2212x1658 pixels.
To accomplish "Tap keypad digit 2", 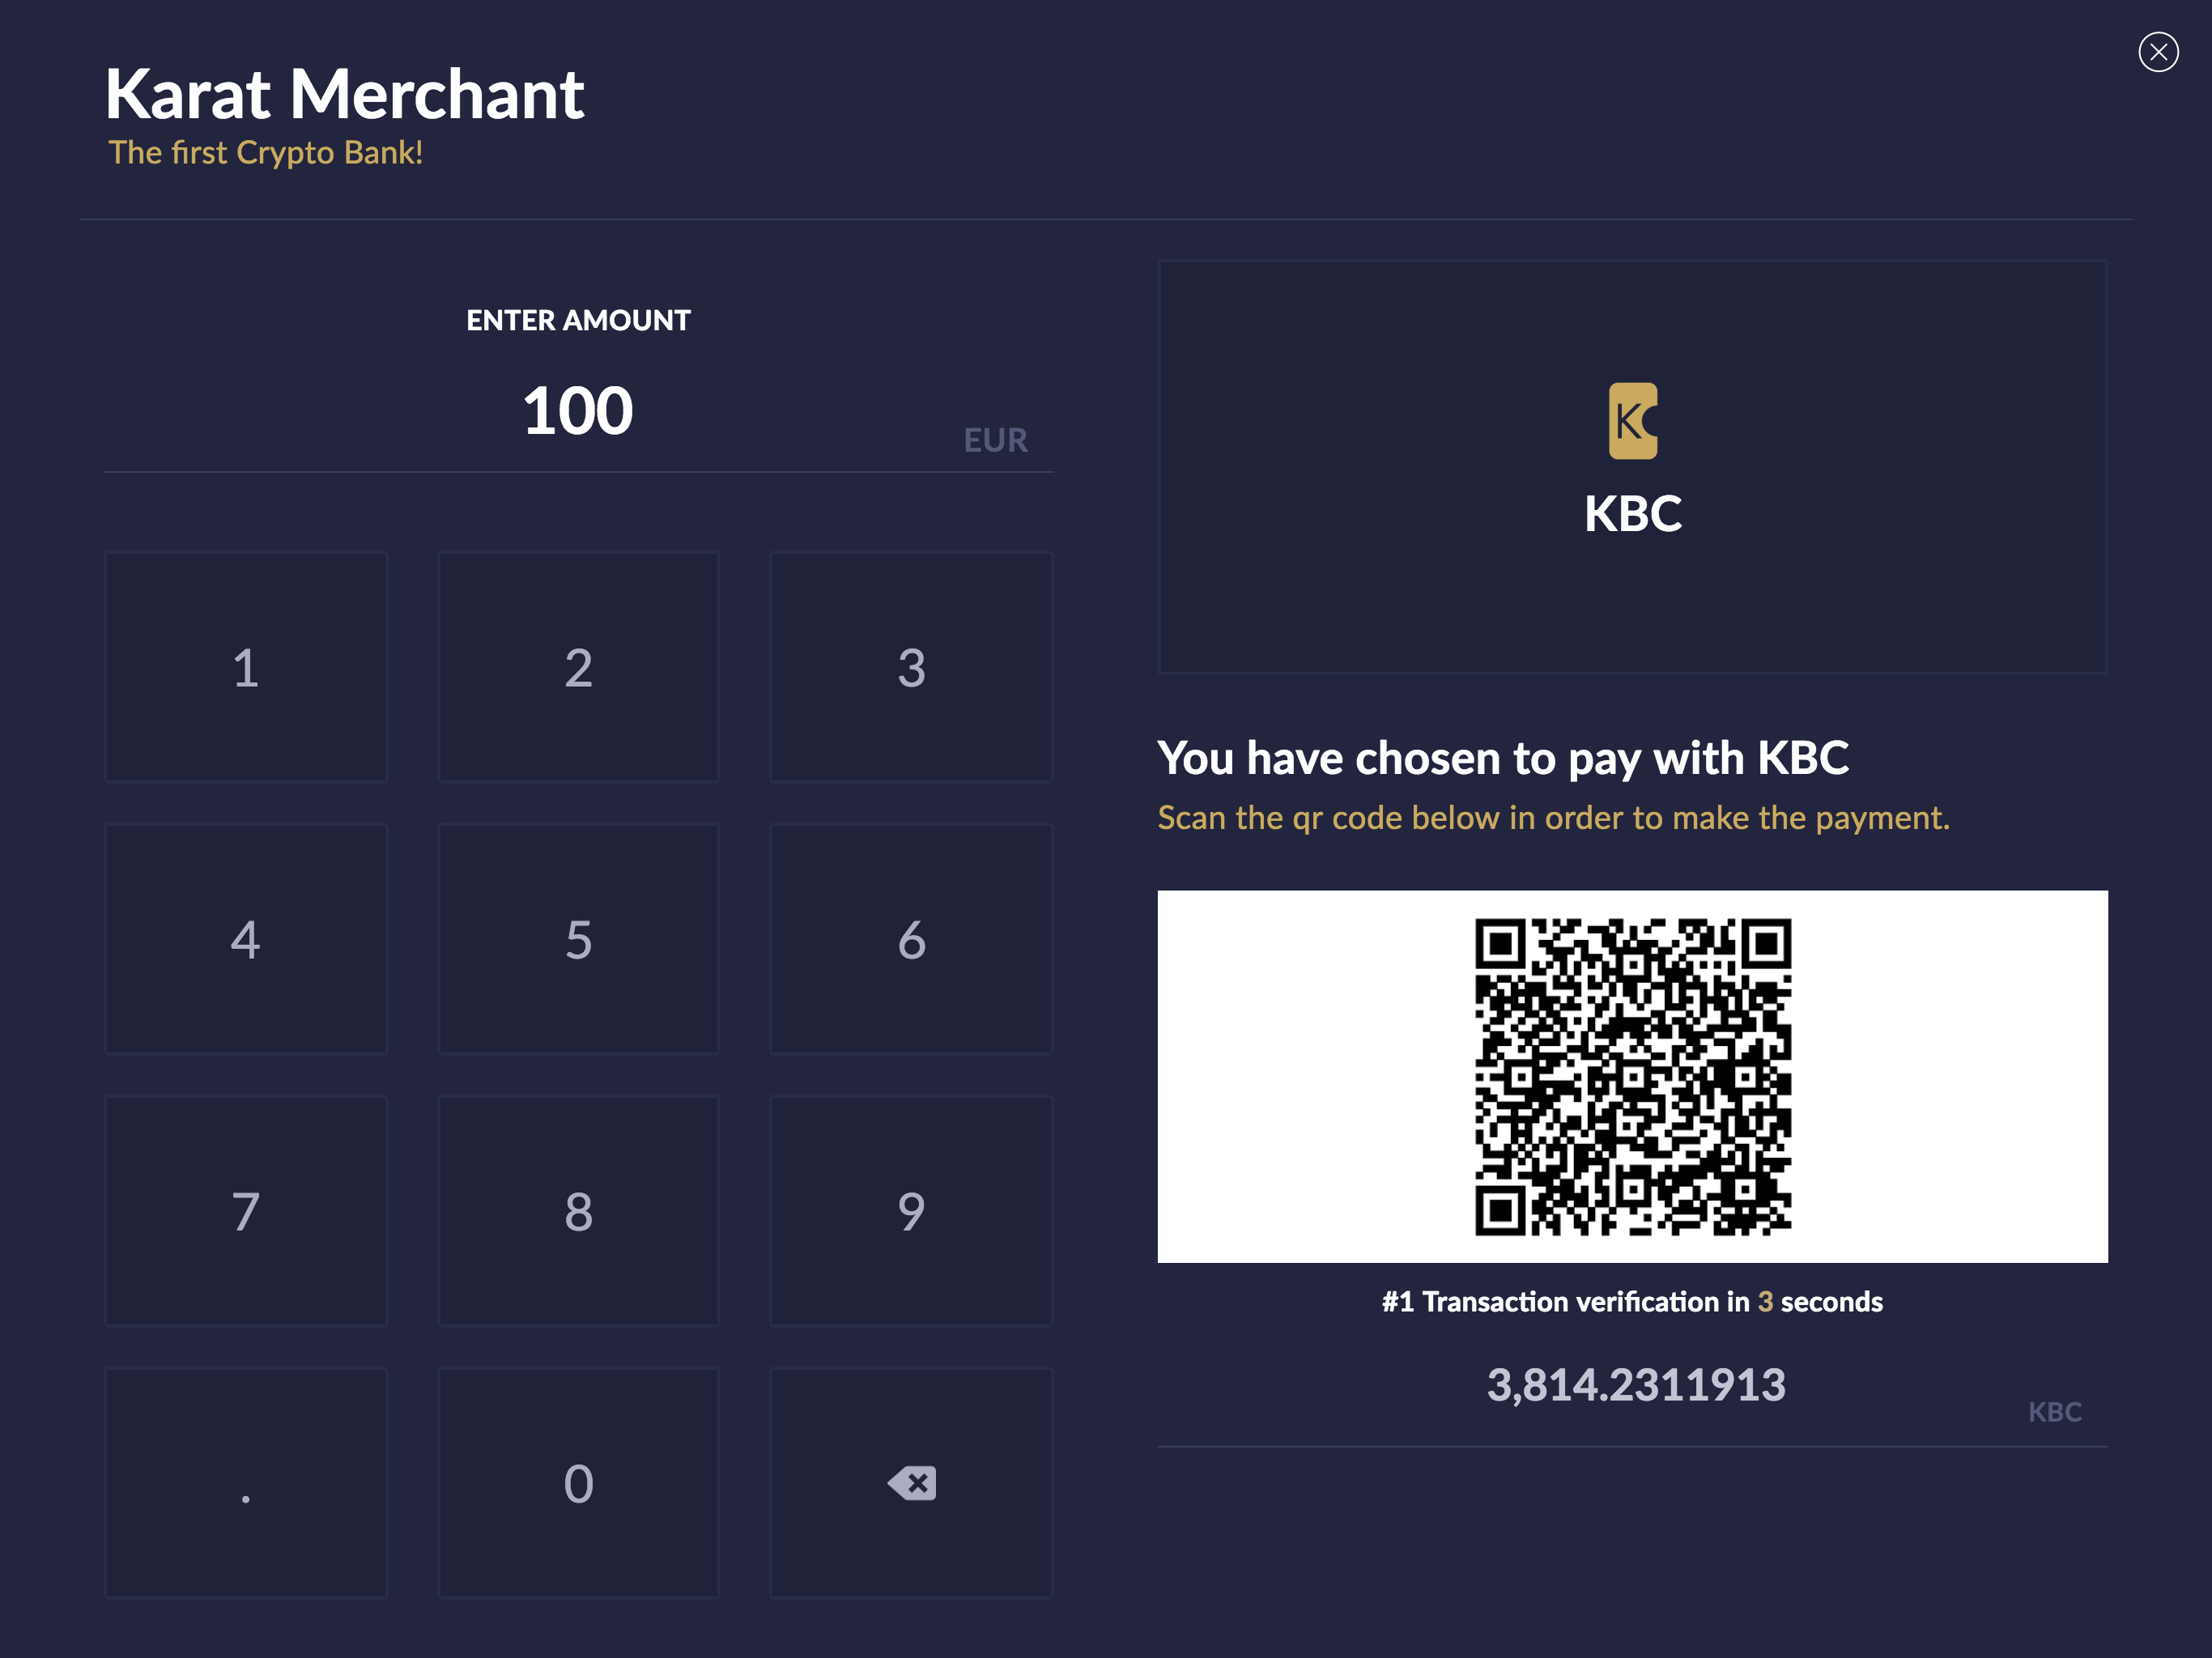I will (x=579, y=667).
